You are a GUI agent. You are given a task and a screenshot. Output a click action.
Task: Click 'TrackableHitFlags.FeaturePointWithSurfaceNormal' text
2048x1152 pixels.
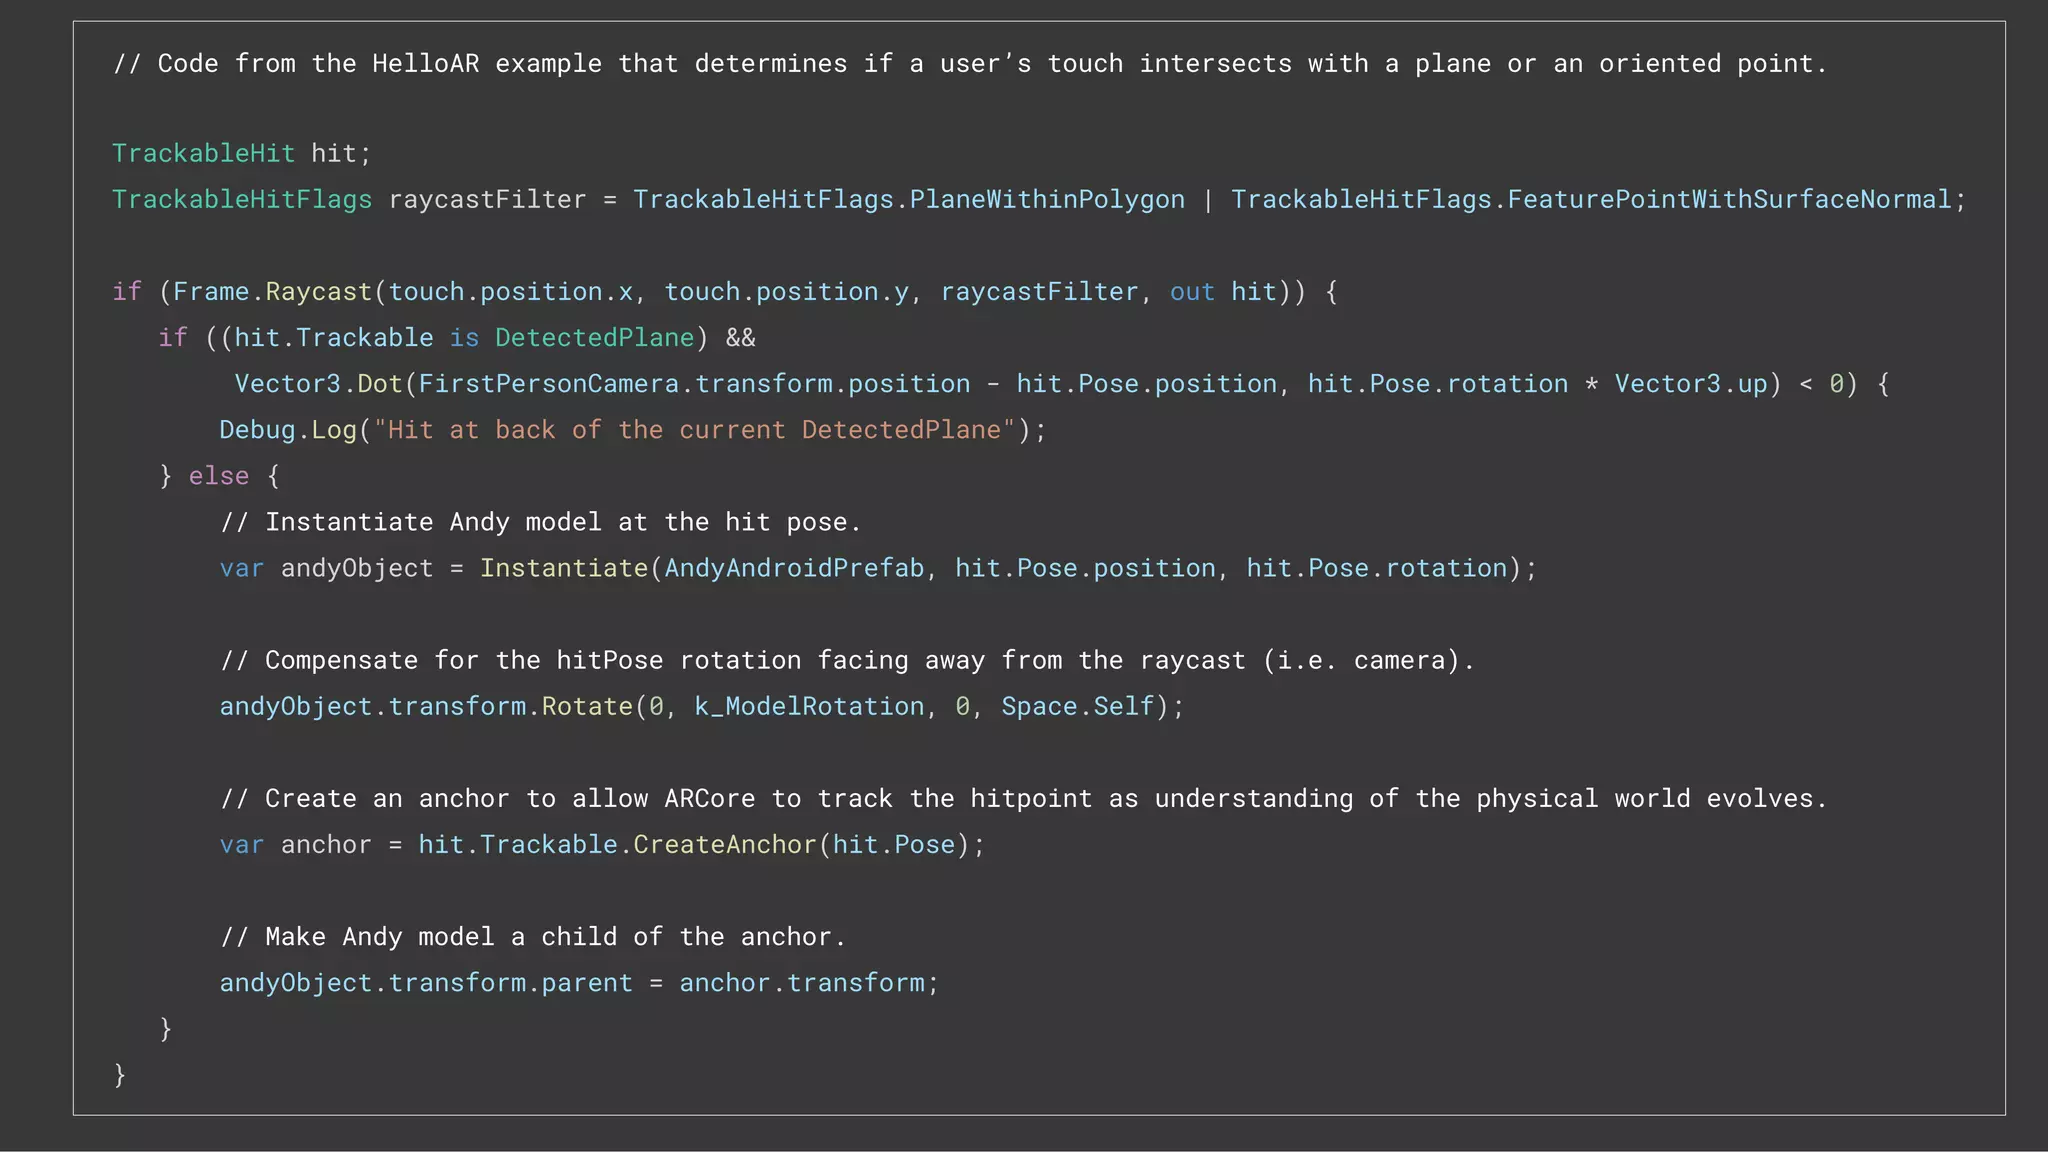click(1591, 200)
